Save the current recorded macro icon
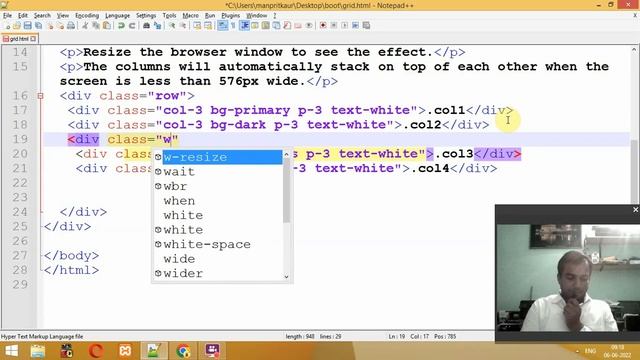The height and width of the screenshot is (360, 640). (366, 25)
